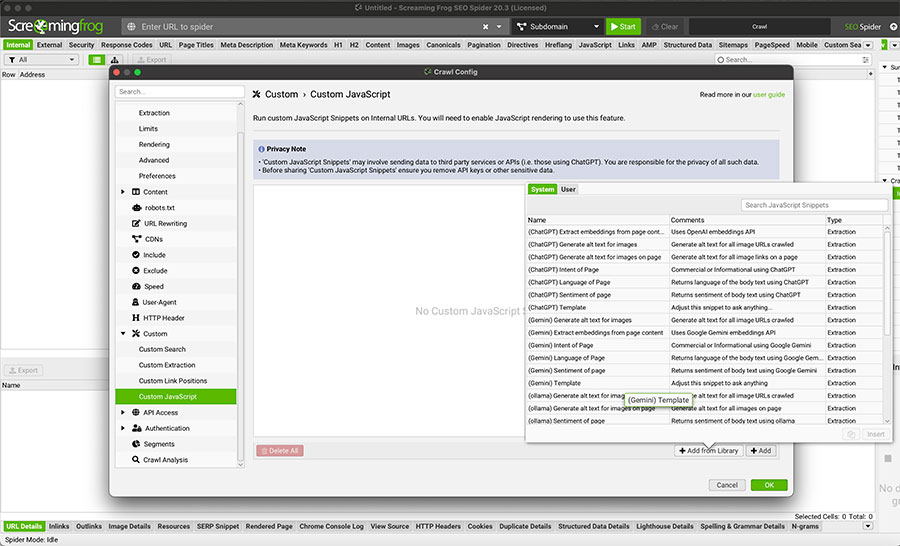Click the API Access globe icon
The width and height of the screenshot is (900, 546).
pos(136,412)
